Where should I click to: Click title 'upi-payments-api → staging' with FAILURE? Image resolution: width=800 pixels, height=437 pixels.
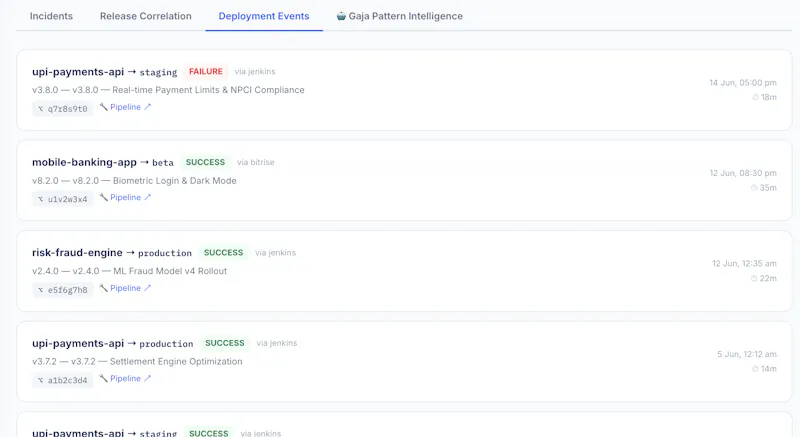(x=105, y=72)
